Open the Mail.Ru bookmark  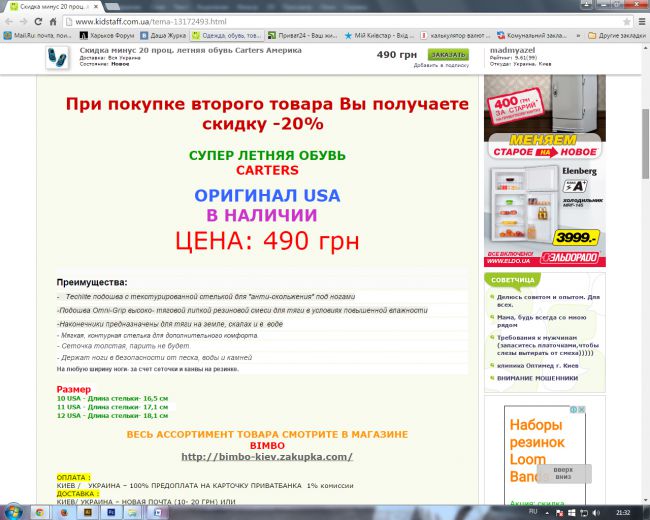click(x=35, y=35)
